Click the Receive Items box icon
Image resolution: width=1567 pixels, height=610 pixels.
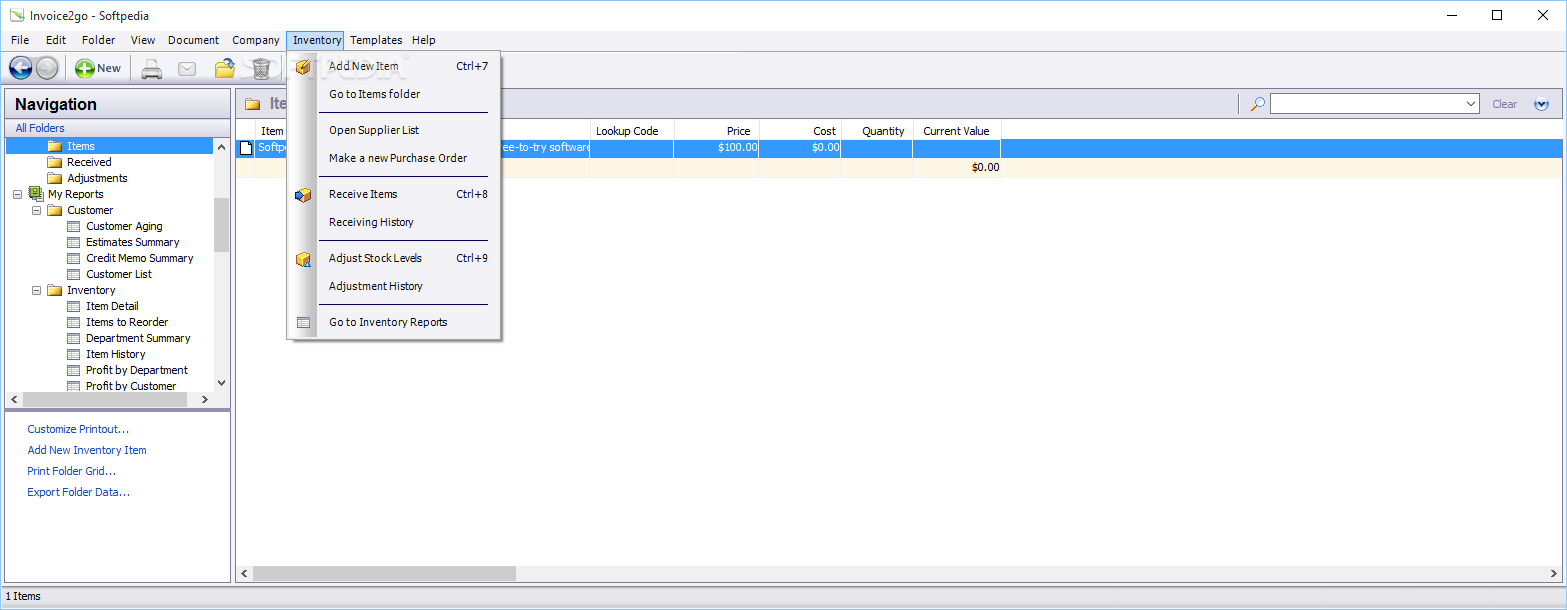[x=303, y=195]
